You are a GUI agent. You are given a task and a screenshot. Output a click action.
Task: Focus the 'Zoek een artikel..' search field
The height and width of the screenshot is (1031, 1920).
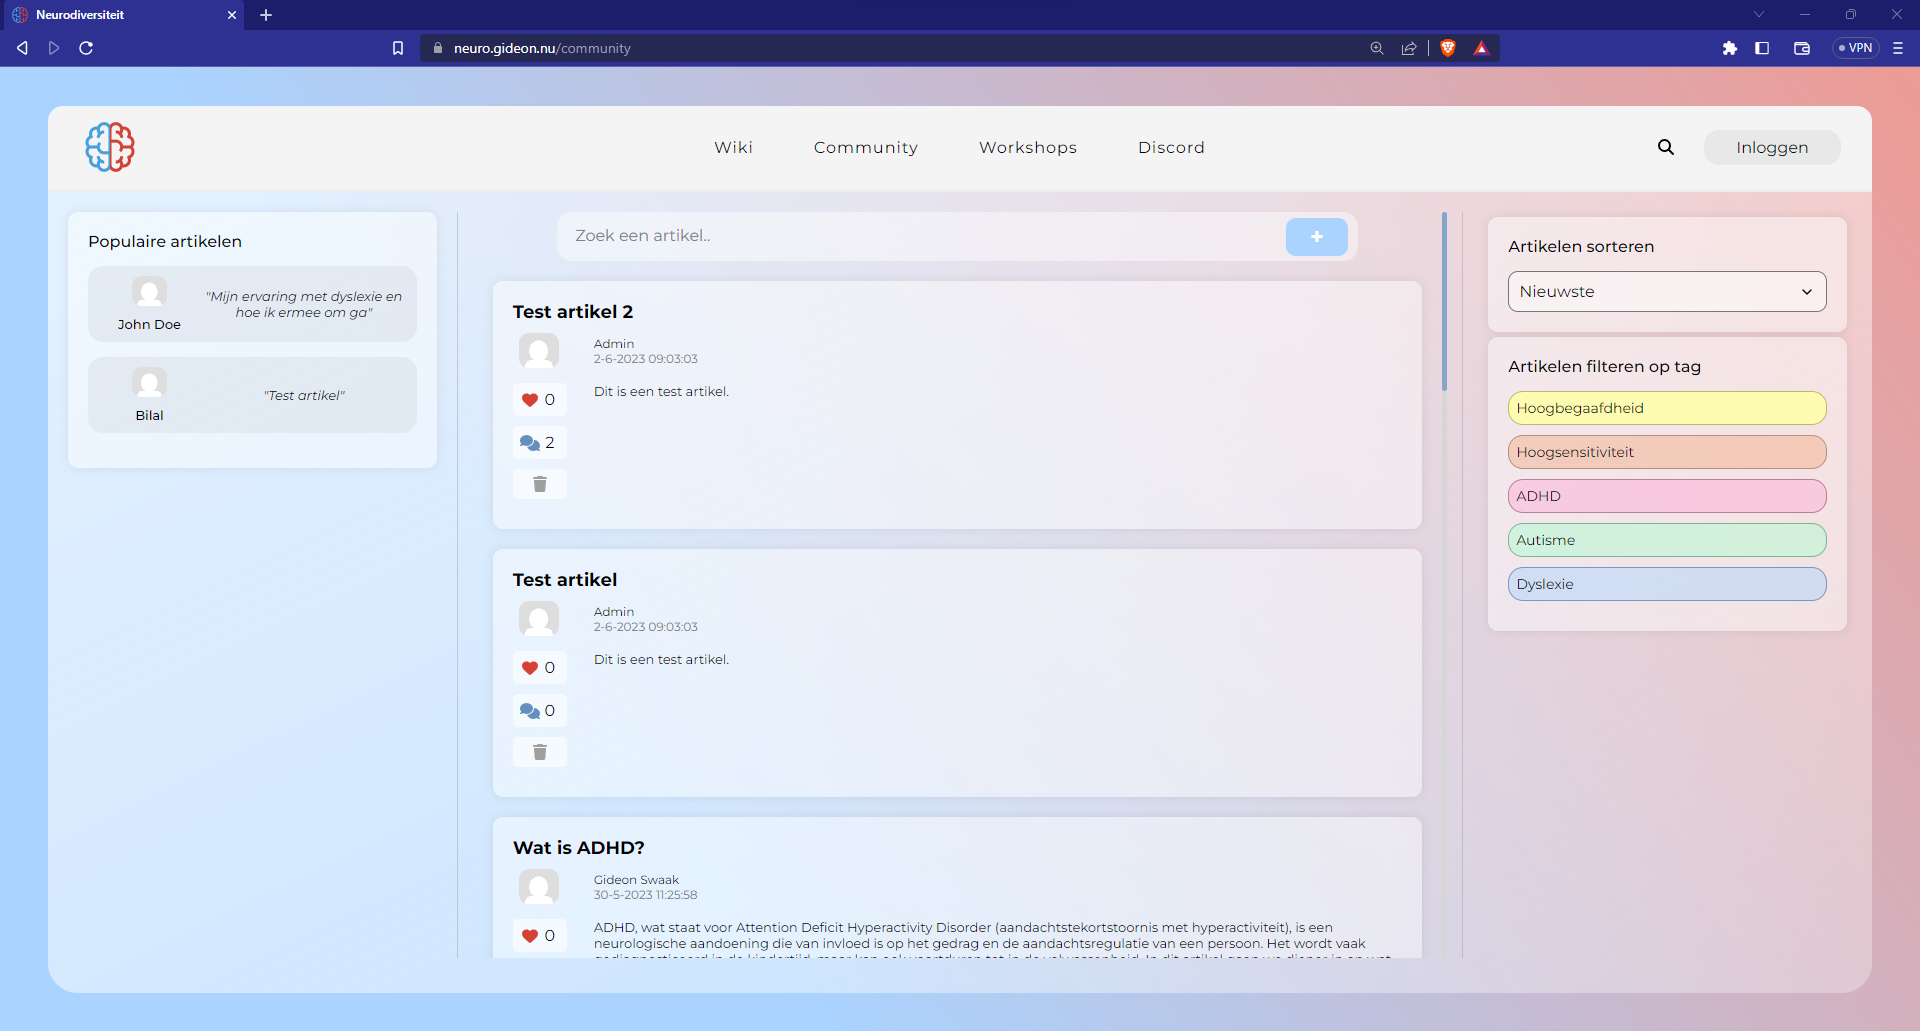click(x=920, y=236)
